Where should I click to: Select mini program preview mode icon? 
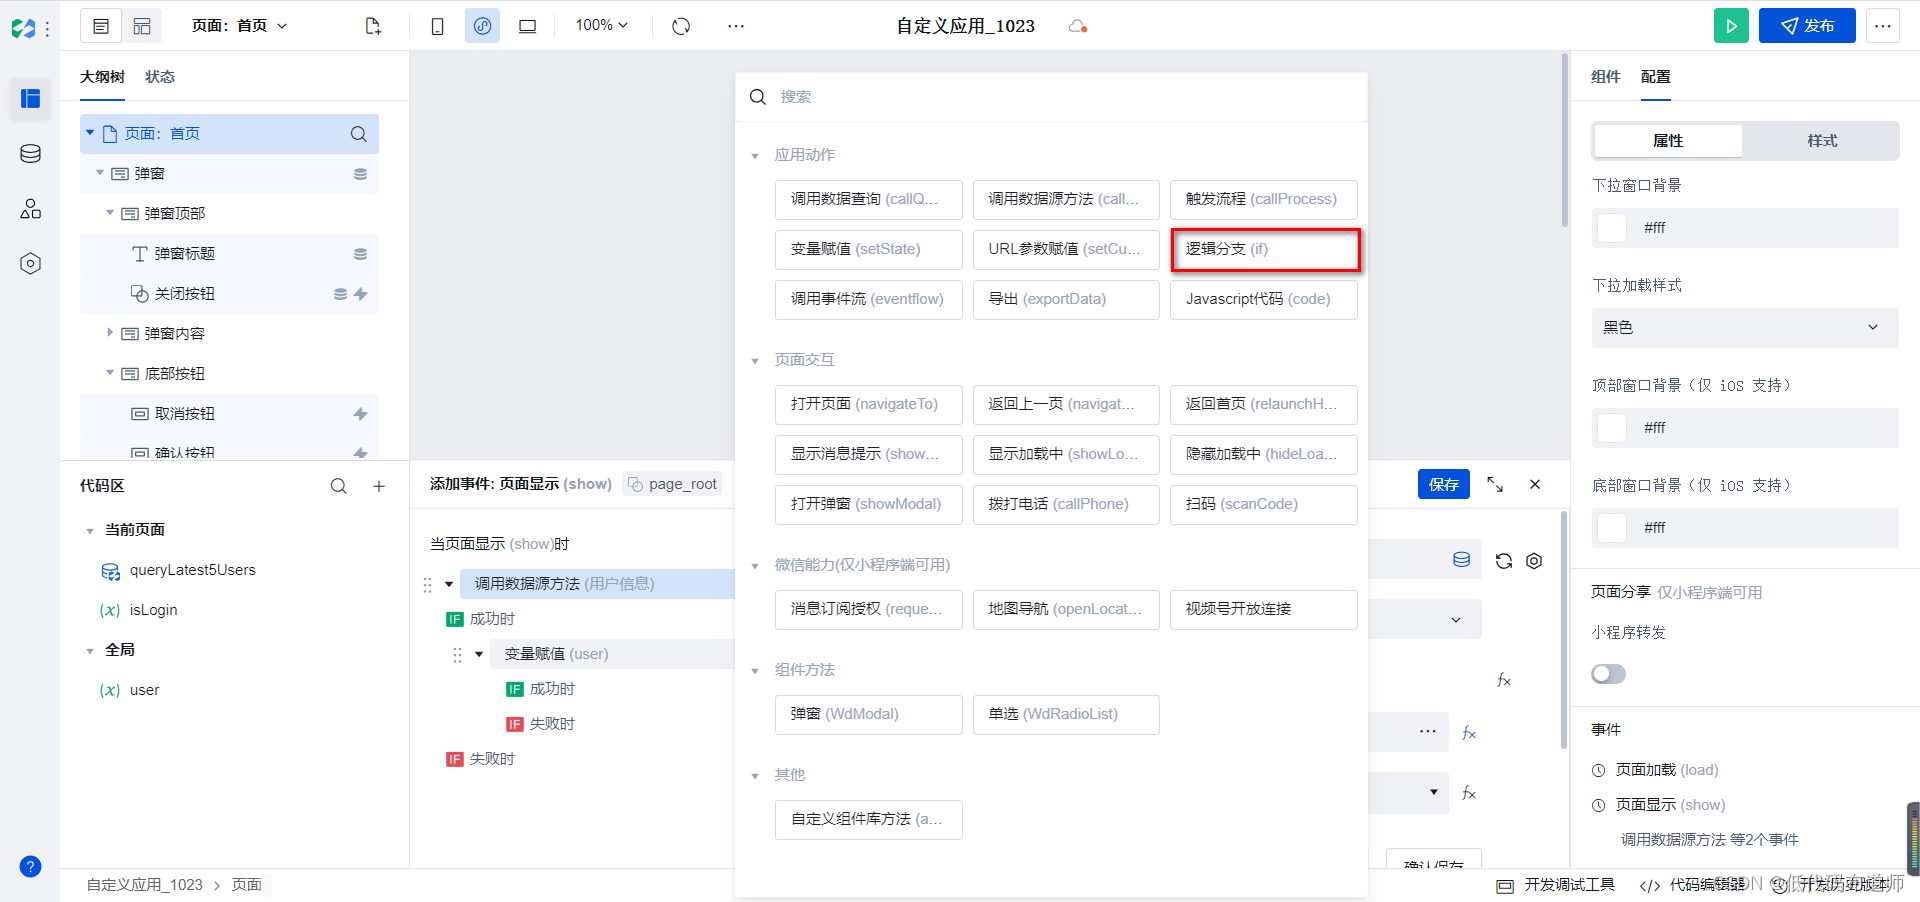point(482,26)
